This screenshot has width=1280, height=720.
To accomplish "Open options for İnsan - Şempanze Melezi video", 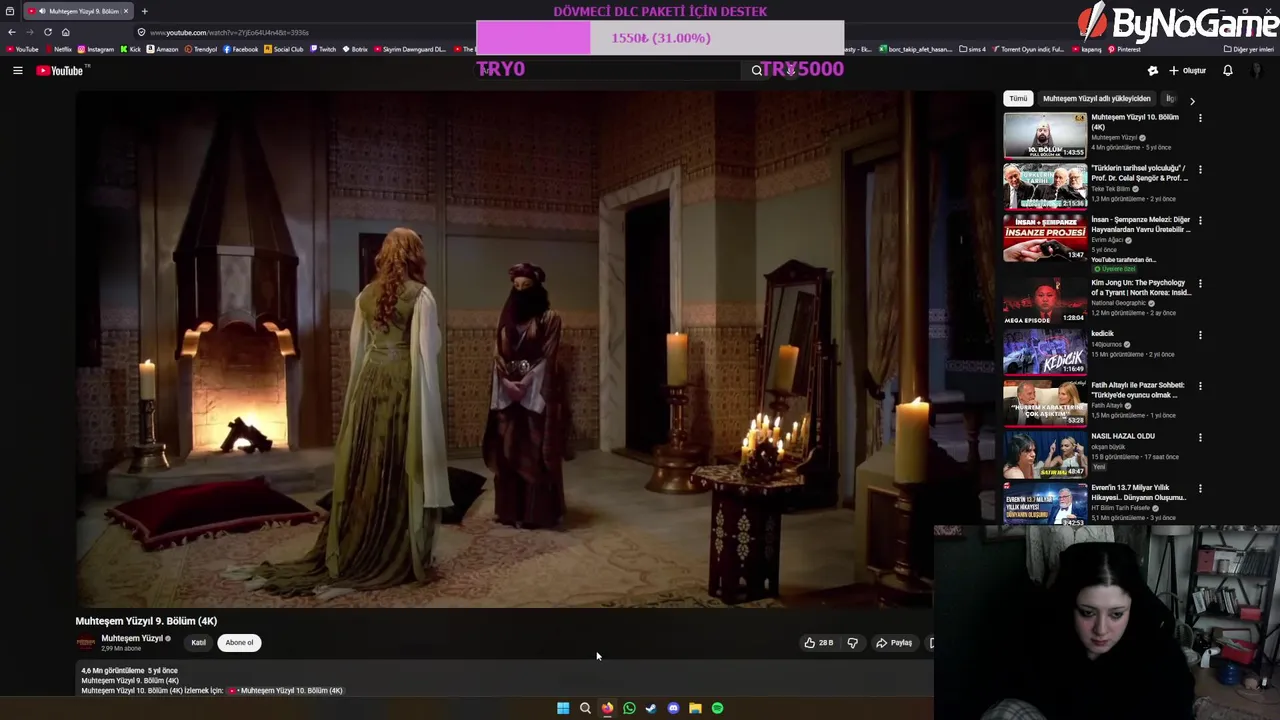I will (x=1200, y=220).
